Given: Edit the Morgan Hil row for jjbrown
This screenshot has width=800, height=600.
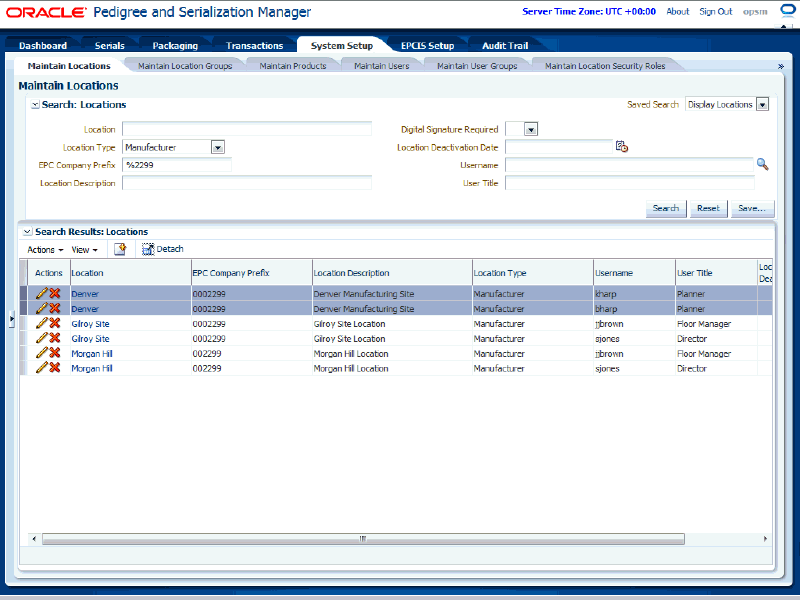Looking at the screenshot, I should (x=42, y=353).
